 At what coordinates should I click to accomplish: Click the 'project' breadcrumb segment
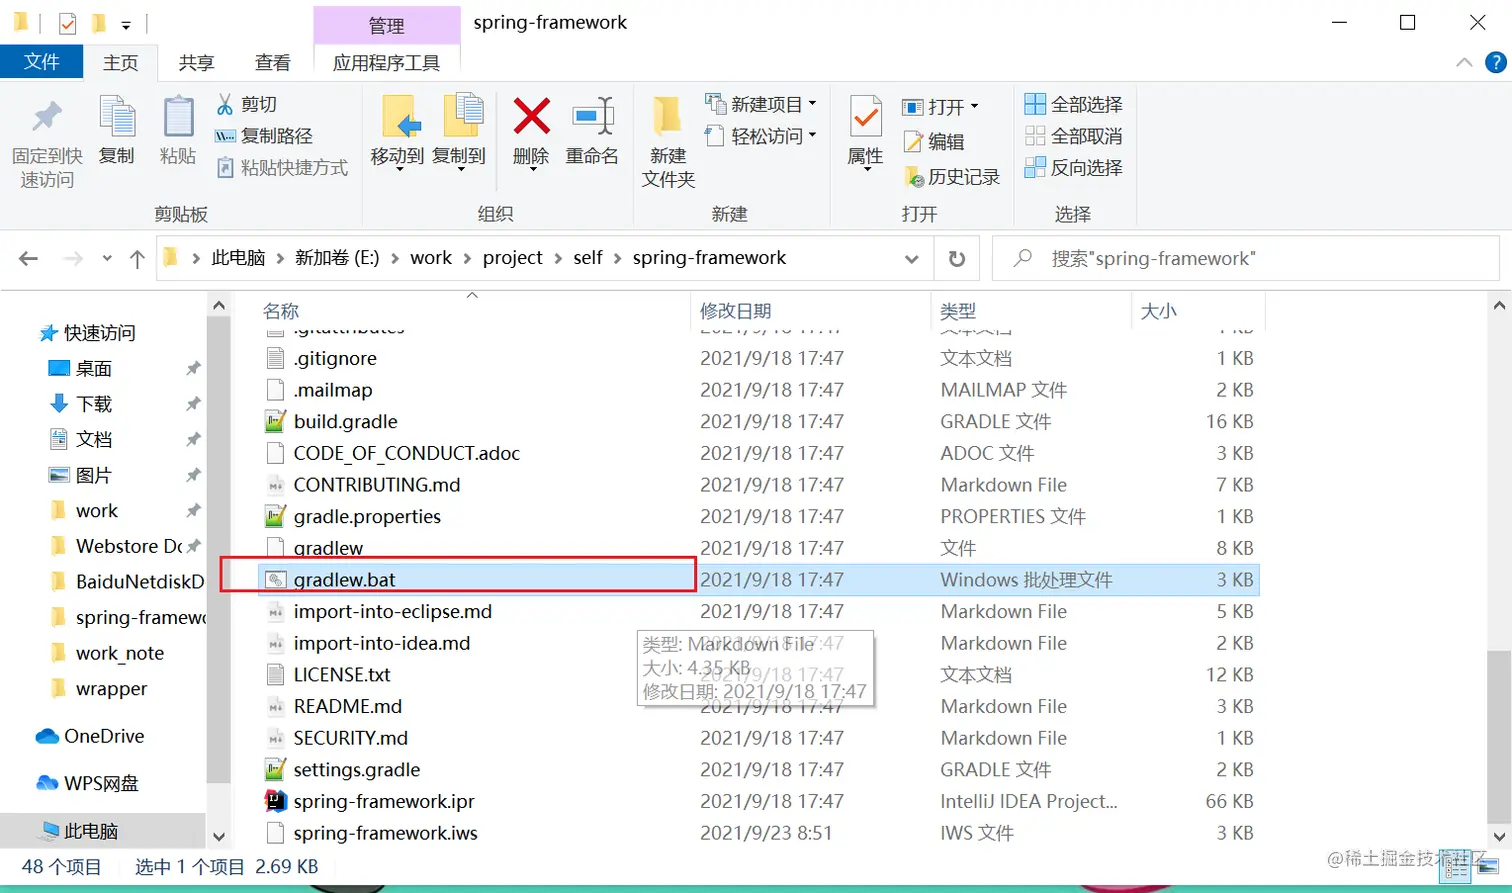(x=512, y=258)
